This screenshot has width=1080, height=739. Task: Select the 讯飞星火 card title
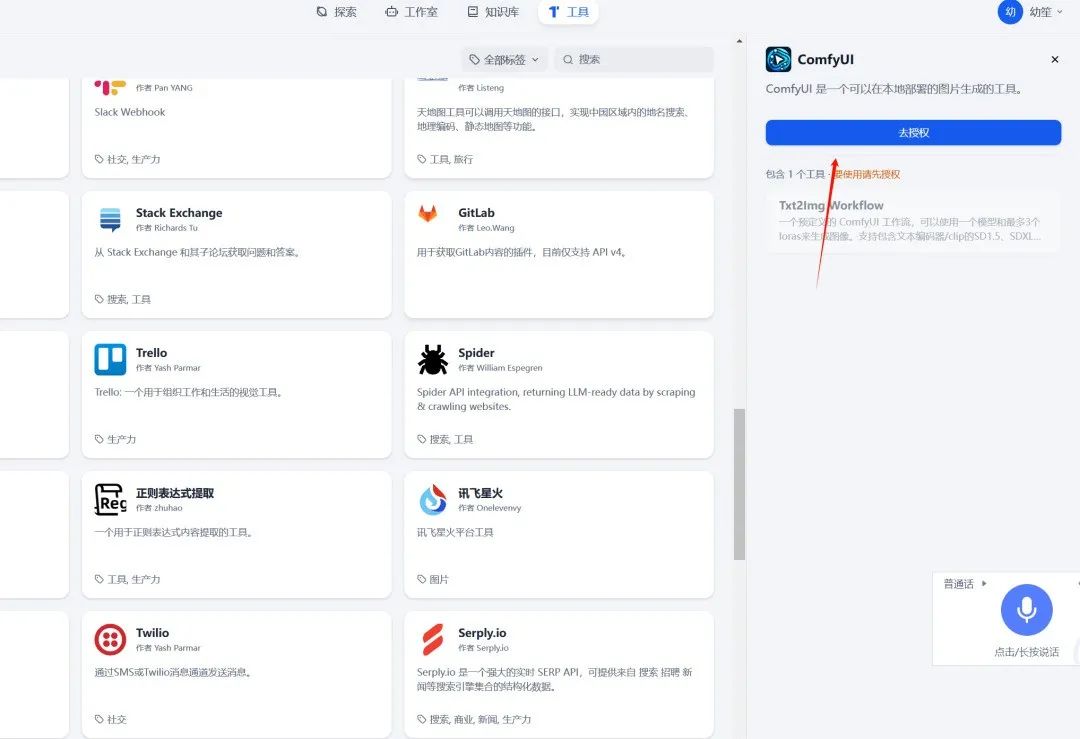point(480,492)
